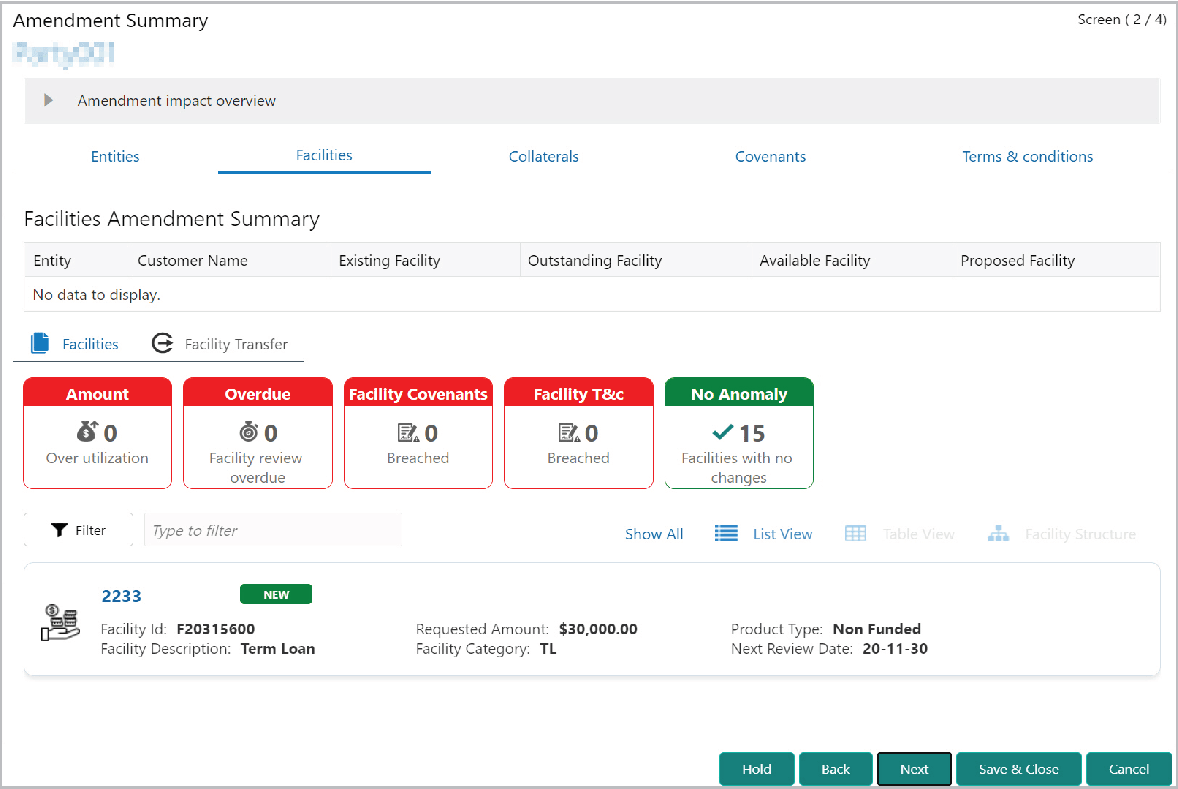Click the No Anomaly checkmark icon
This screenshot has height=789, width=1178.
click(x=723, y=432)
